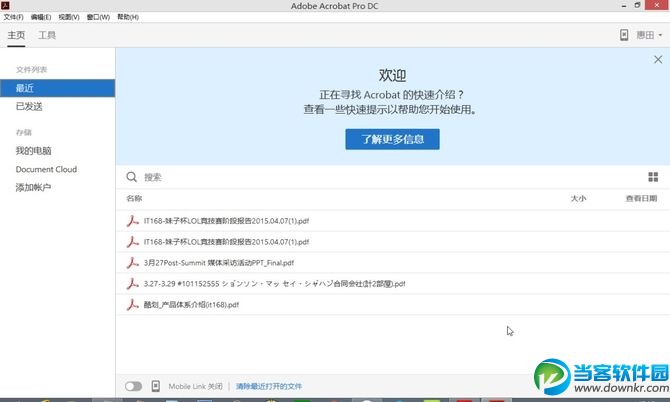Select second IT168-妹子杯LOL file row
This screenshot has height=402, width=670.
tap(393, 242)
